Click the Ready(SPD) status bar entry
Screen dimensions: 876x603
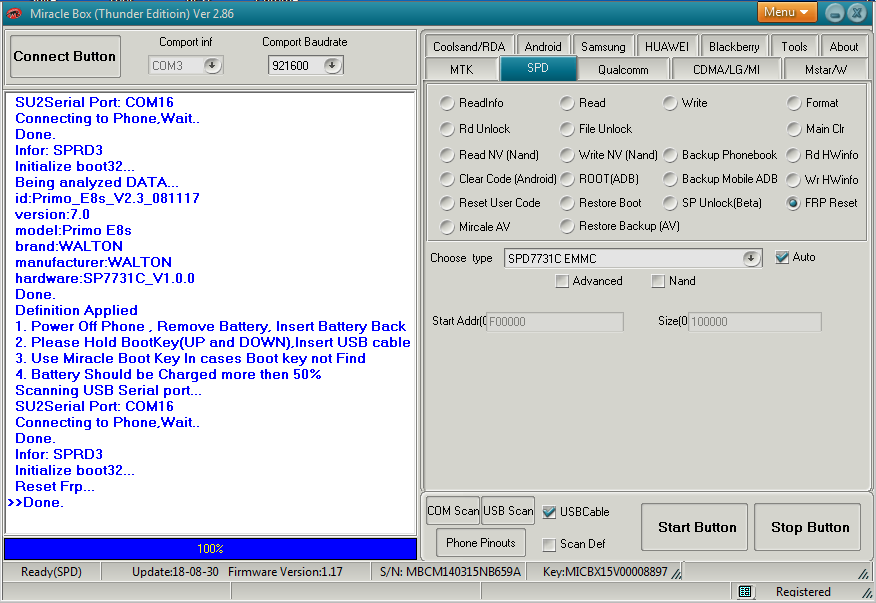[x=51, y=572]
